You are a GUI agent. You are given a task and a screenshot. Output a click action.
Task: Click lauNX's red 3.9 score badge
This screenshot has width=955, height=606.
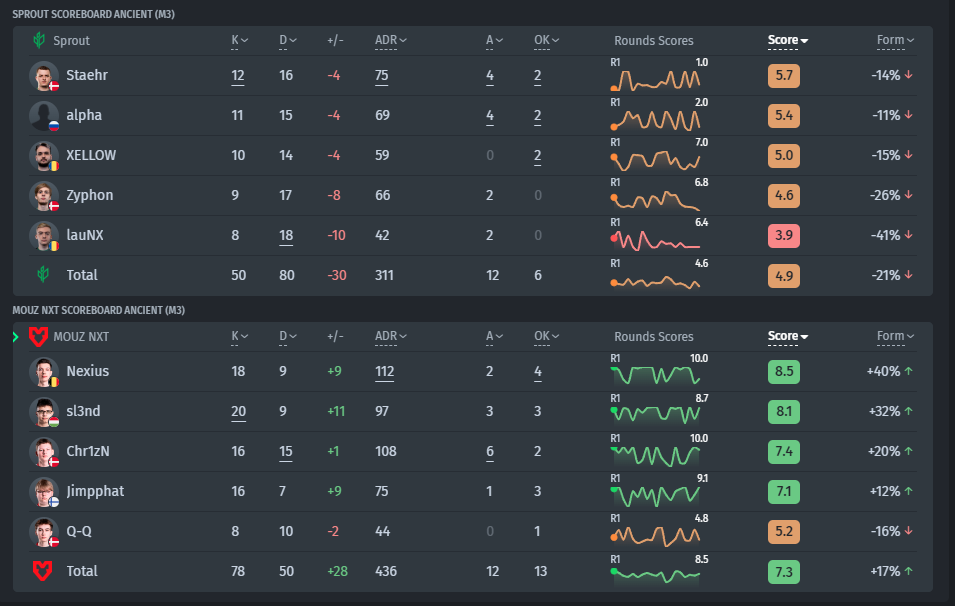[x=784, y=236]
